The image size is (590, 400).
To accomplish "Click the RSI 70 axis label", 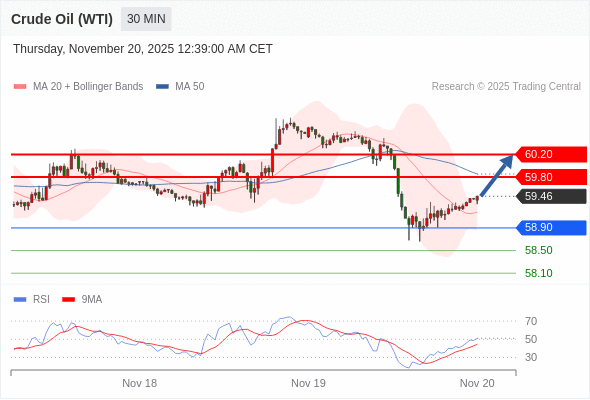I will 531,321.
